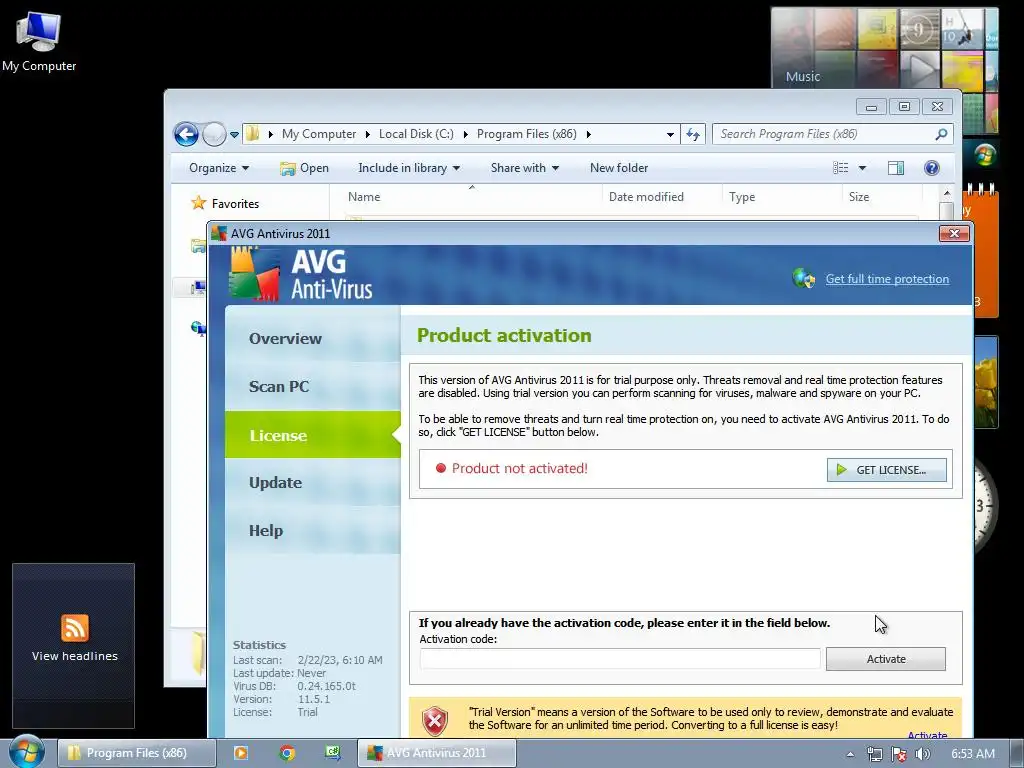Screen dimensions: 1024x768
Task: Click Program Files (x86) breadcrumb
Action: [526, 134]
